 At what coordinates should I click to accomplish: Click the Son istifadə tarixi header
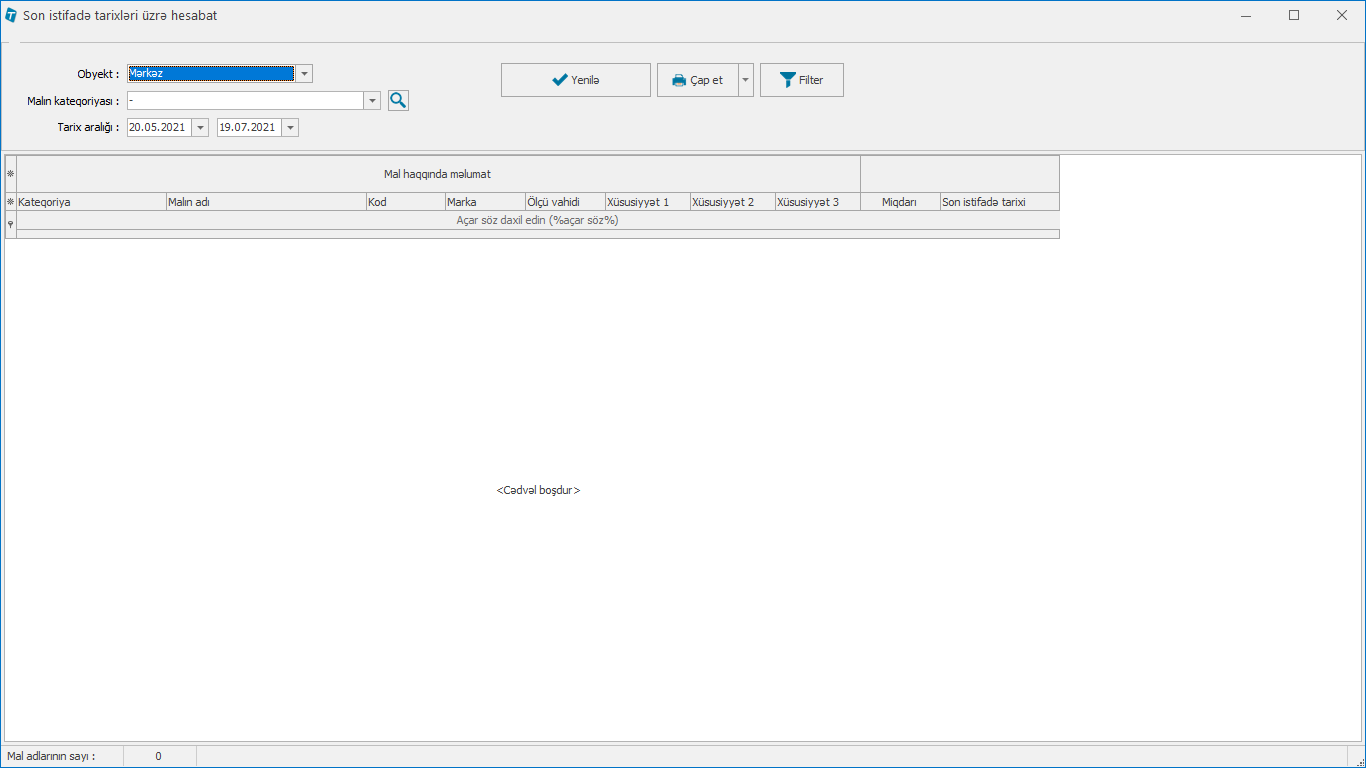click(x=999, y=202)
